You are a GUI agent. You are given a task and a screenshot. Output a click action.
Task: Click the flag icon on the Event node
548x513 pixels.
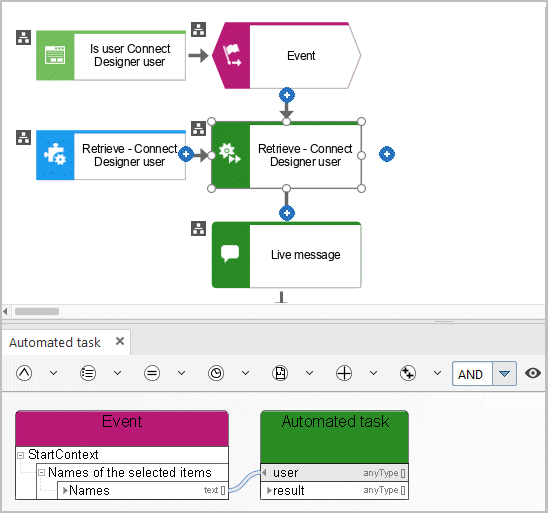231,55
